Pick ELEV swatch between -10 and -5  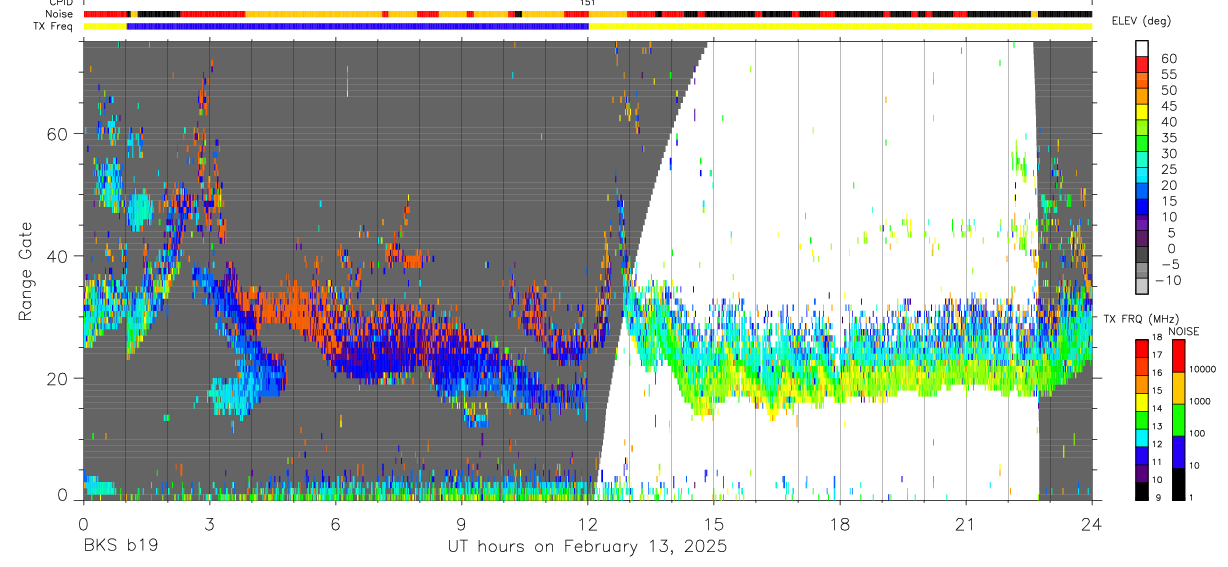(x=1142, y=272)
